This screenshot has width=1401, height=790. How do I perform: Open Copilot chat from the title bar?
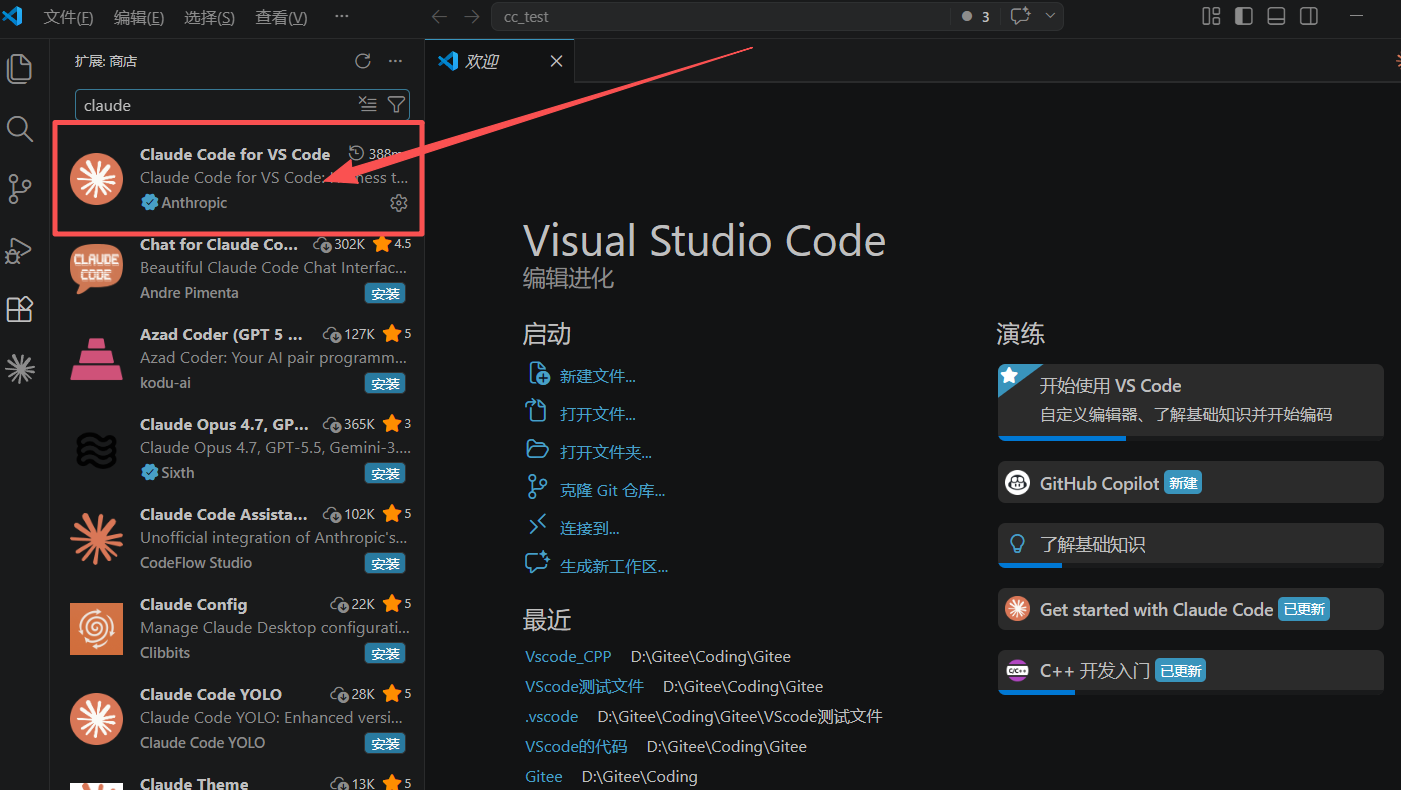tap(1020, 16)
